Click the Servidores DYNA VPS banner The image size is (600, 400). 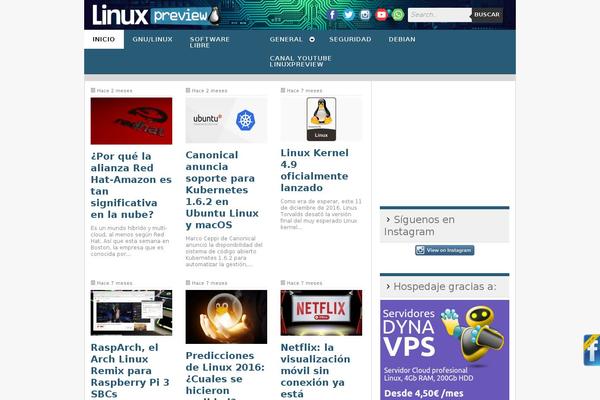(x=445, y=350)
